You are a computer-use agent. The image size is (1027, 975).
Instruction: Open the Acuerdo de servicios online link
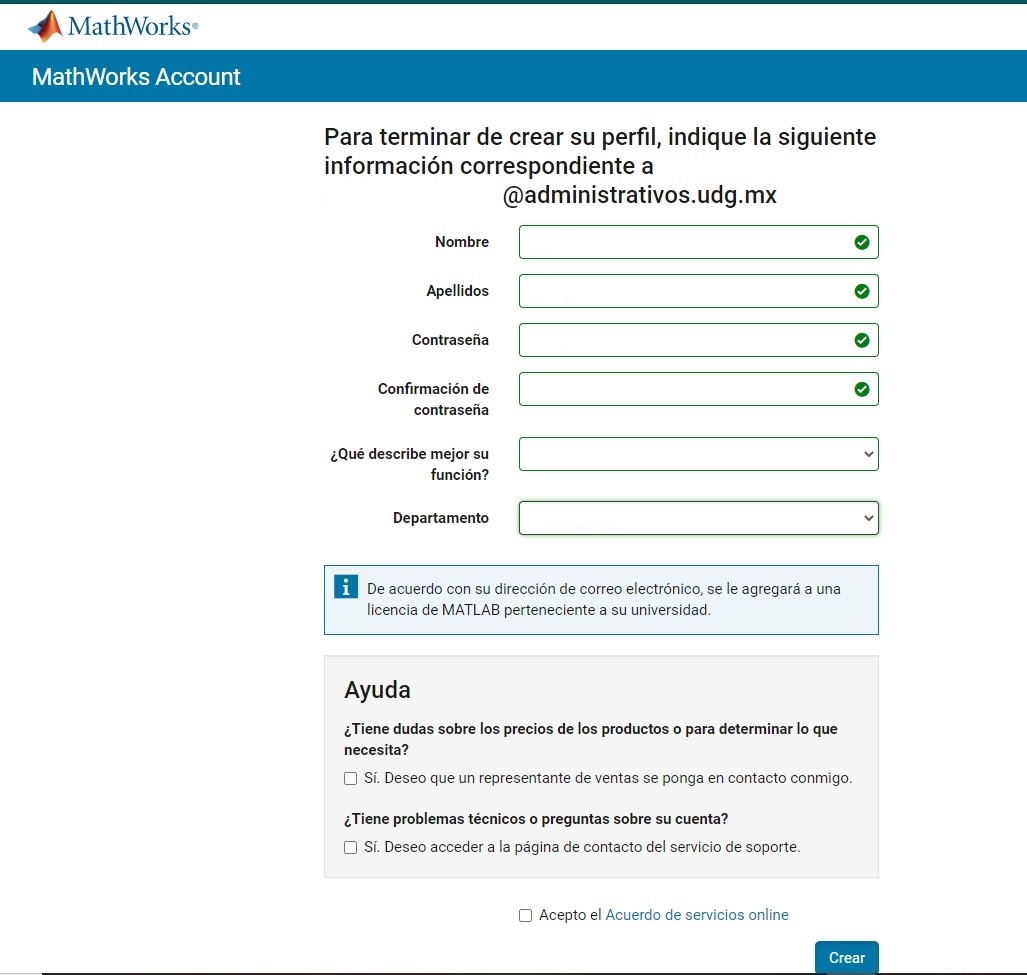[x=697, y=915]
